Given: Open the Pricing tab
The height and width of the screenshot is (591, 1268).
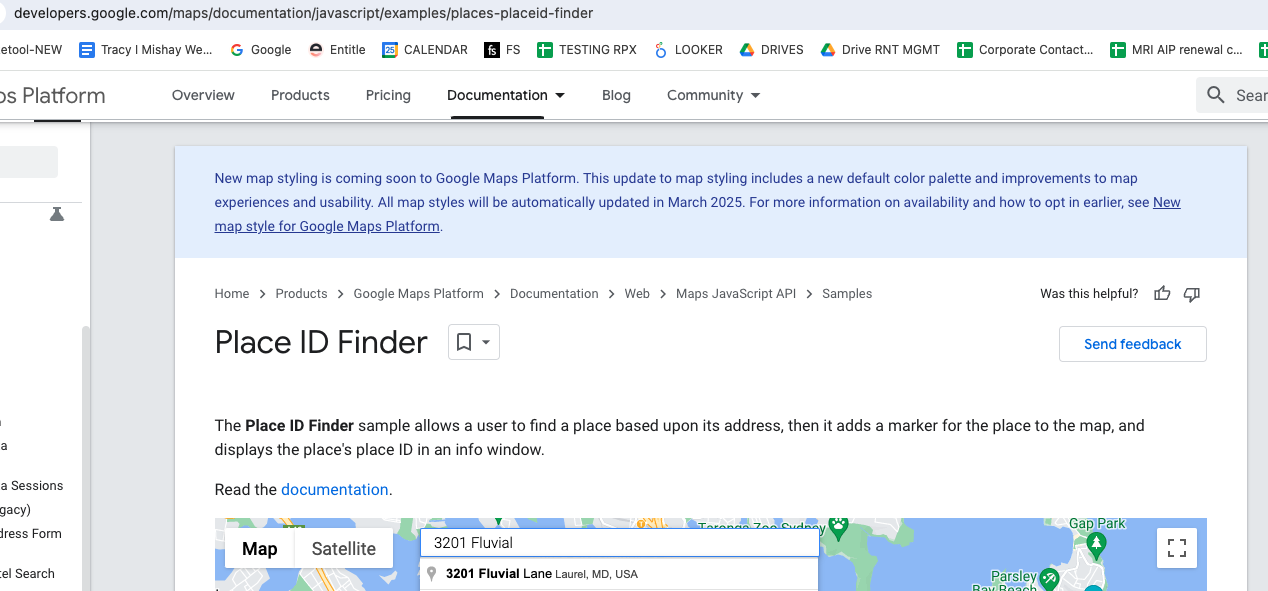Looking at the screenshot, I should 388,95.
